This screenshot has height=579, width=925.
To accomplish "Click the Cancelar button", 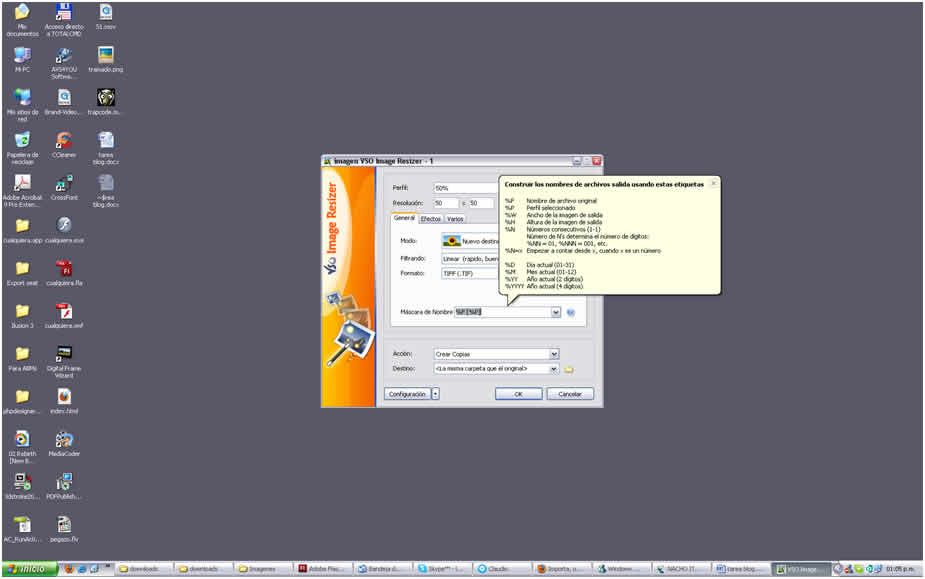I will click(x=570, y=394).
